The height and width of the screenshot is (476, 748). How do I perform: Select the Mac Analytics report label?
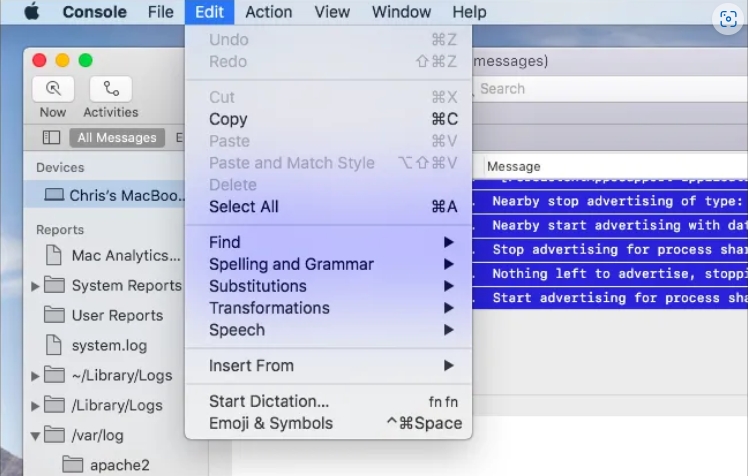tap(126, 256)
